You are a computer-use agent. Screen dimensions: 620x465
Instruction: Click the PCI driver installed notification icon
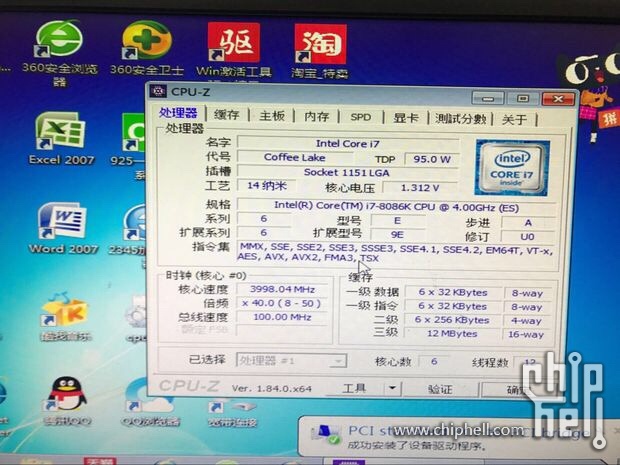click(327, 435)
